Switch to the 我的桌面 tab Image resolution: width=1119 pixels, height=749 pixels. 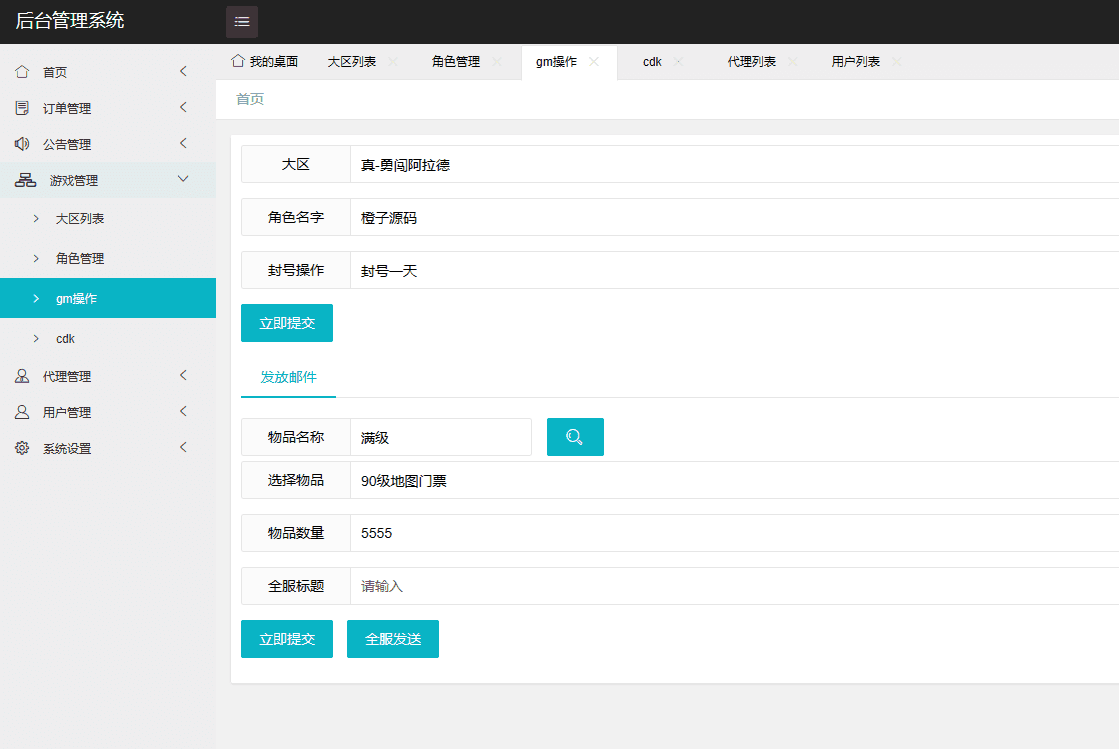pos(265,61)
